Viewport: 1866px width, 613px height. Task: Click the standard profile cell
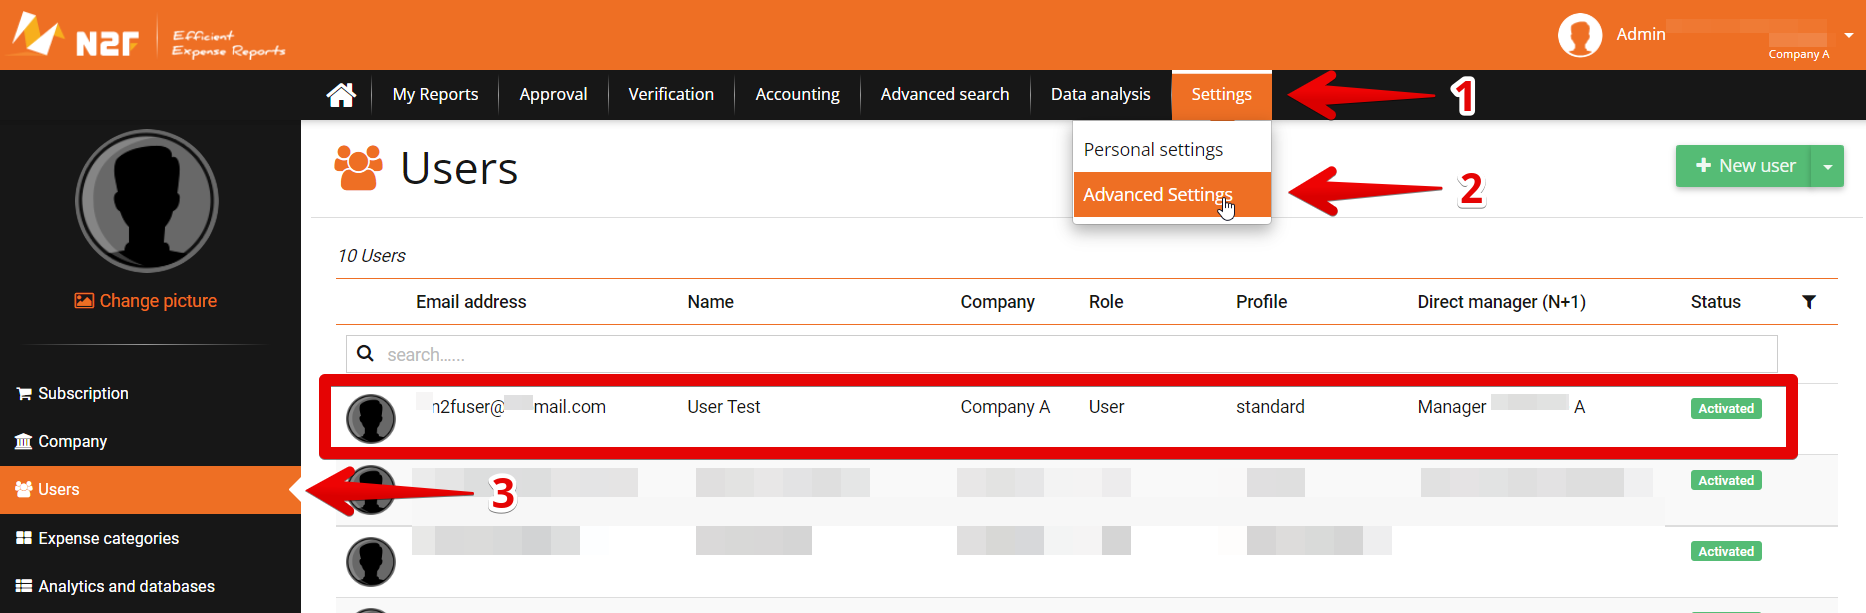(x=1270, y=407)
